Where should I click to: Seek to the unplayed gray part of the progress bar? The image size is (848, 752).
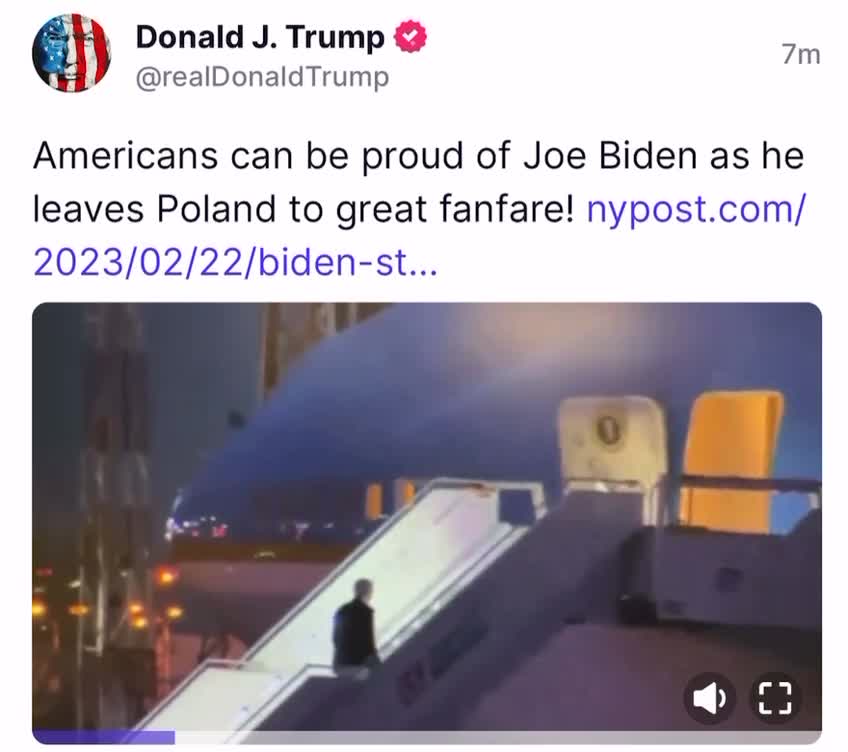(x=498, y=737)
